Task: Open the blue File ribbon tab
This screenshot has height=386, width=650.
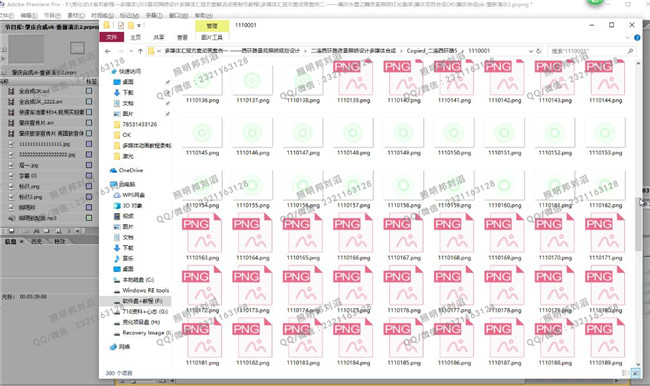Action: (x=112, y=37)
